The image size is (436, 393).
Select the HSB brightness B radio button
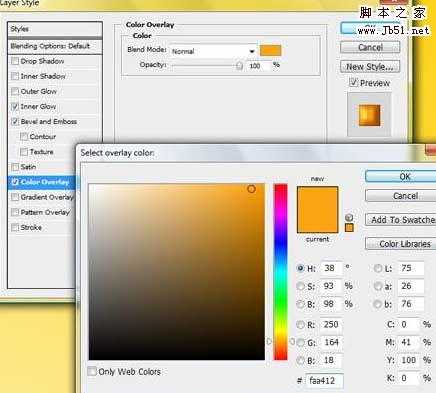click(300, 304)
